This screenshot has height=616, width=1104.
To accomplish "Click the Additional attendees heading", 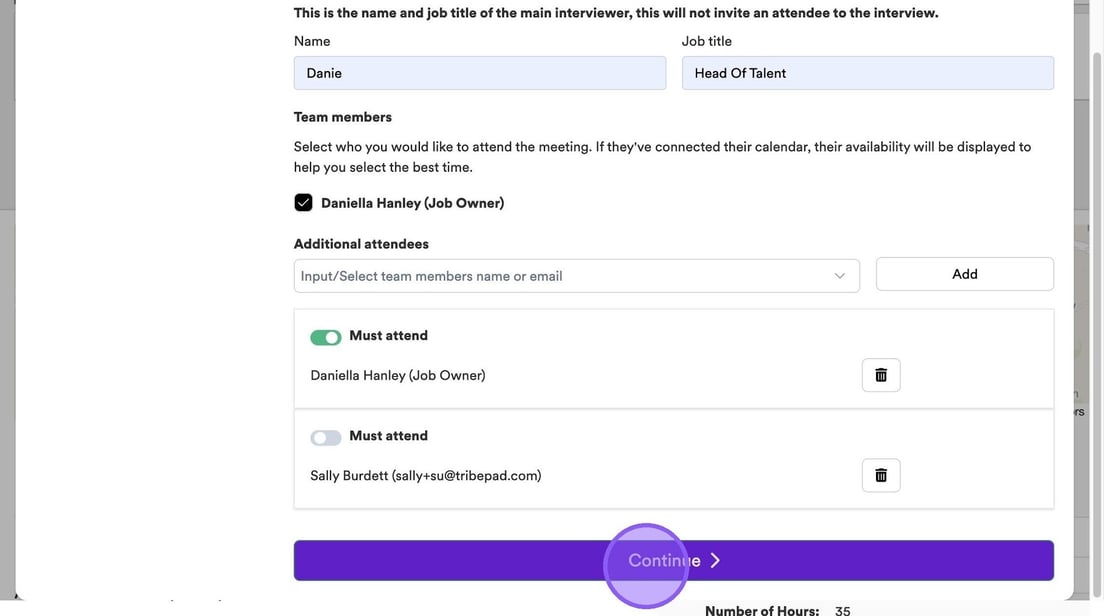I will tap(361, 244).
